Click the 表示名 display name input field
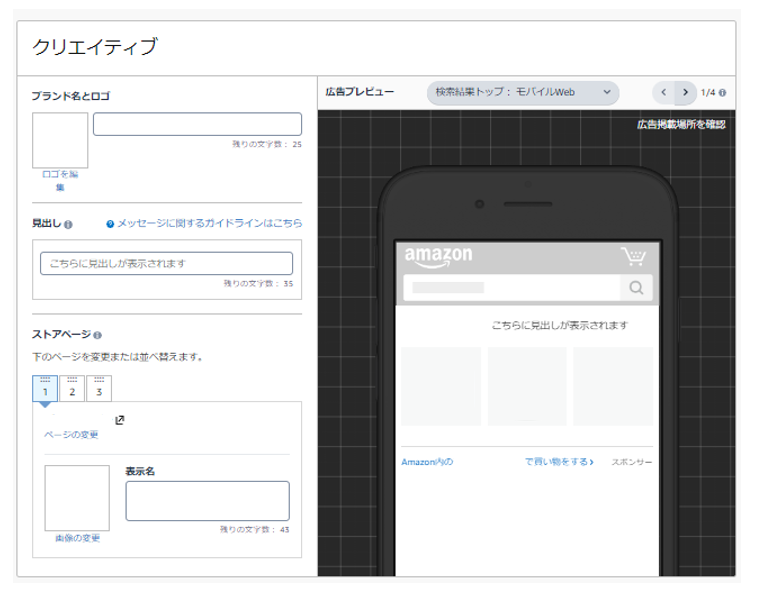 click(x=207, y=501)
